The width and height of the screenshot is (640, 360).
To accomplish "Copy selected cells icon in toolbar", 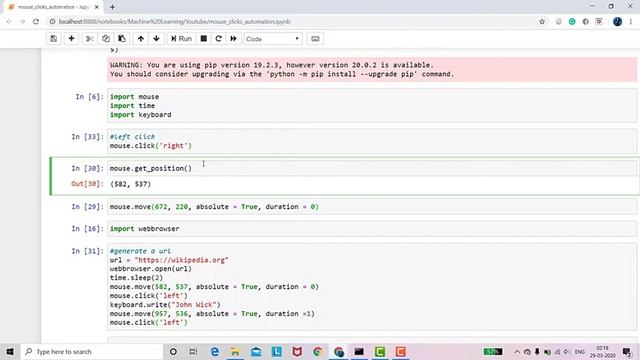I will (x=106, y=39).
